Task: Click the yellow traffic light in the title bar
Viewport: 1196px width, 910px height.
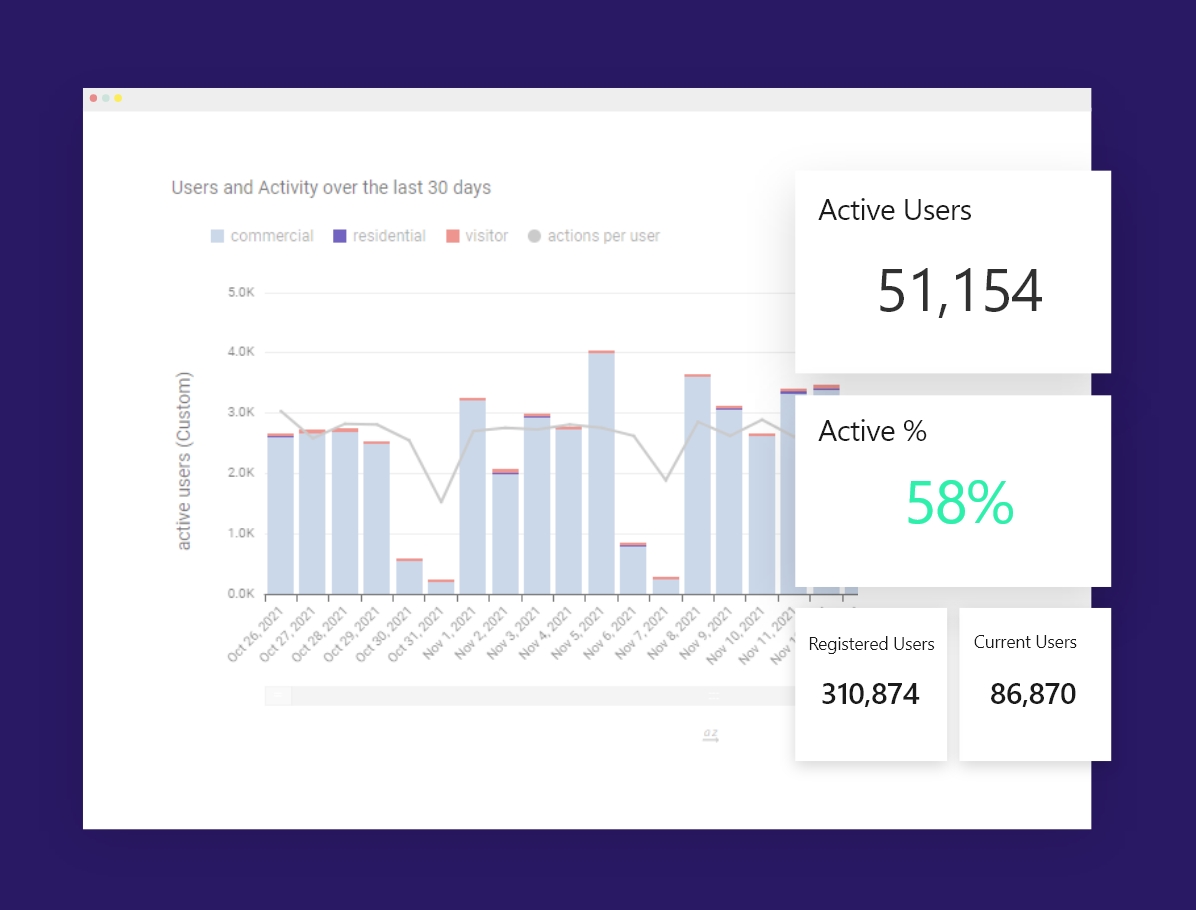Action: (118, 98)
